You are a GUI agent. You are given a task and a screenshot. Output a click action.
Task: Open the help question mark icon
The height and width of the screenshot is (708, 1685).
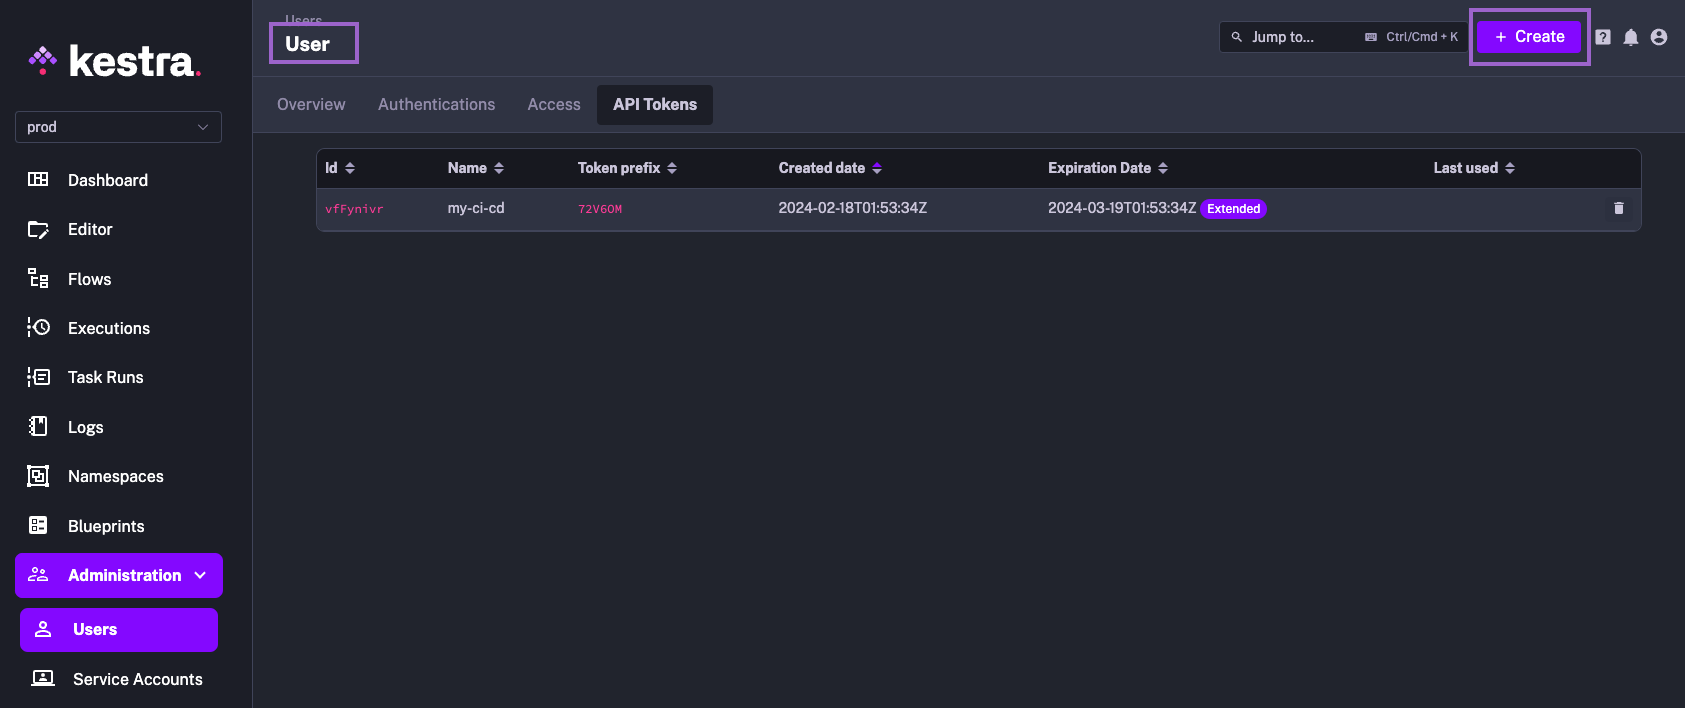(1603, 37)
